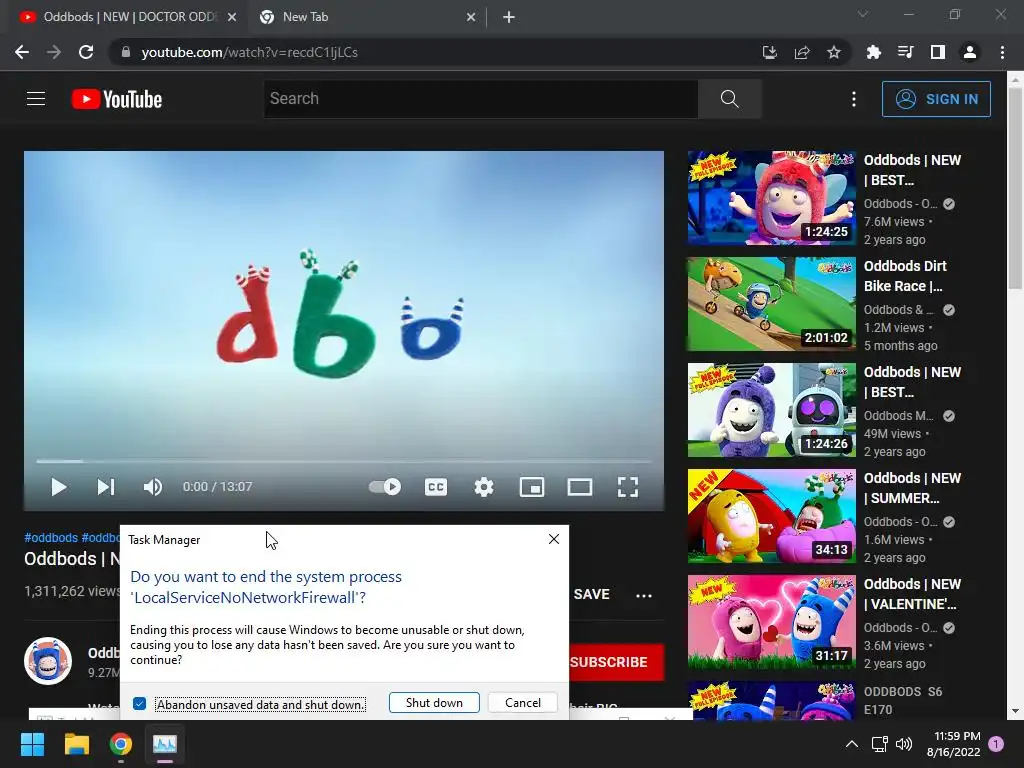Open Chrome extensions puzzle icon

pos(874,52)
